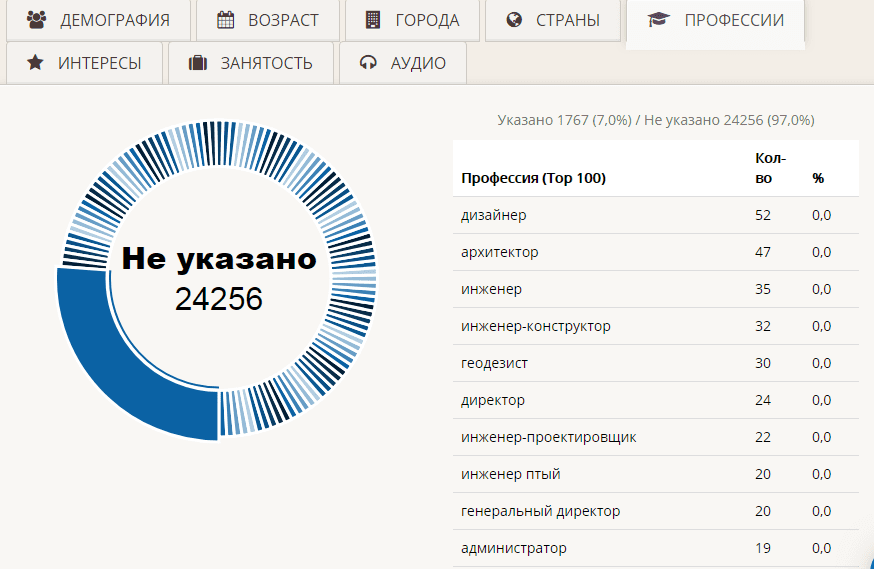
Task: Select the 'геодезист' table row
Action: coord(656,363)
